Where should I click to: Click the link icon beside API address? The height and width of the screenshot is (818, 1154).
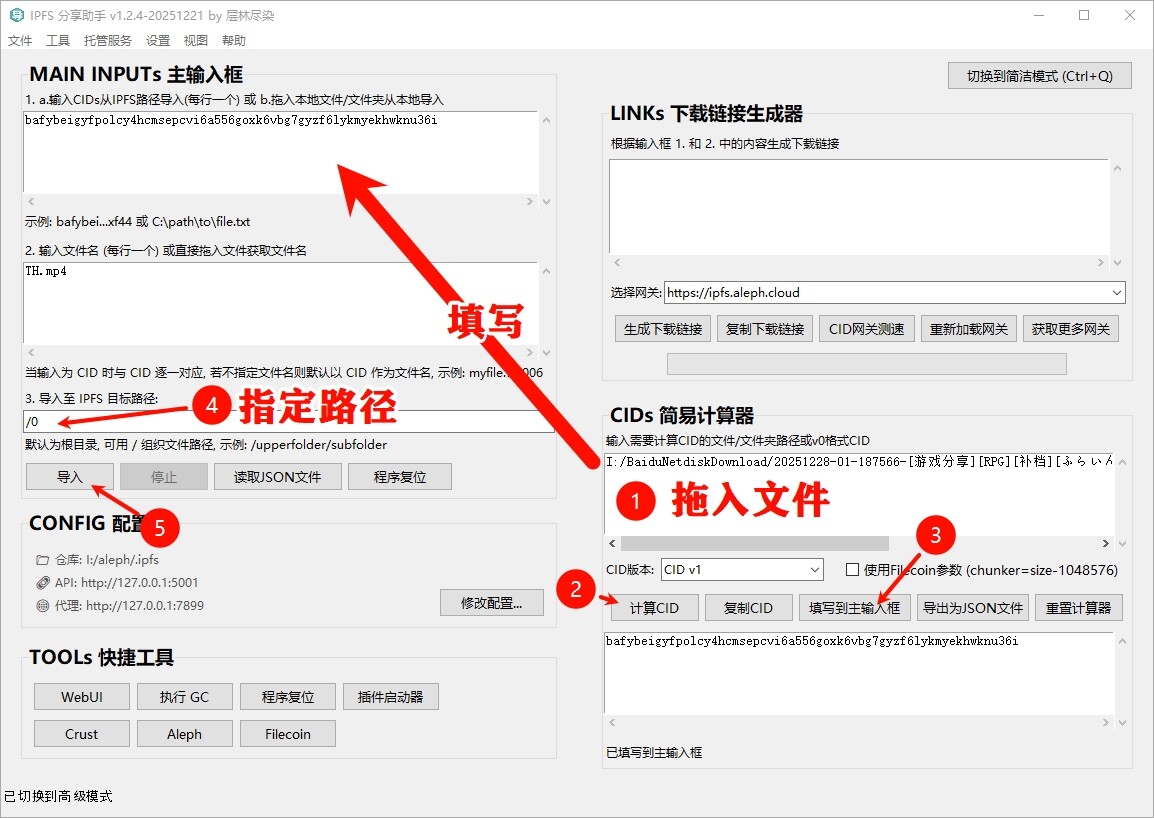coord(42,582)
